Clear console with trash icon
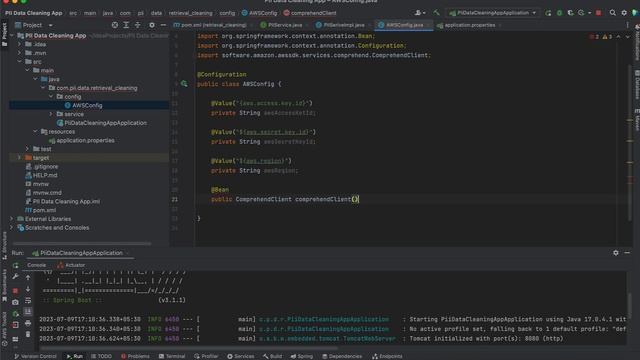 (x=28, y=335)
